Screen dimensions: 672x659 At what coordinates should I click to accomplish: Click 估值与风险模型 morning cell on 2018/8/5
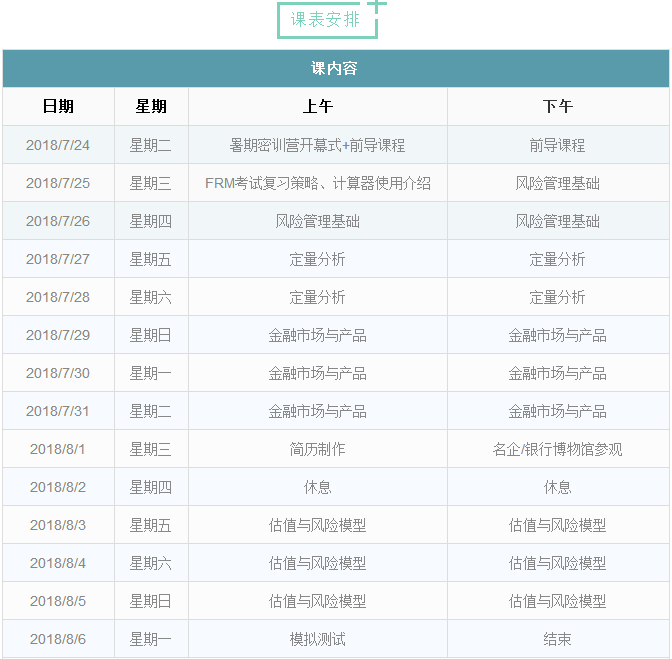coord(317,601)
